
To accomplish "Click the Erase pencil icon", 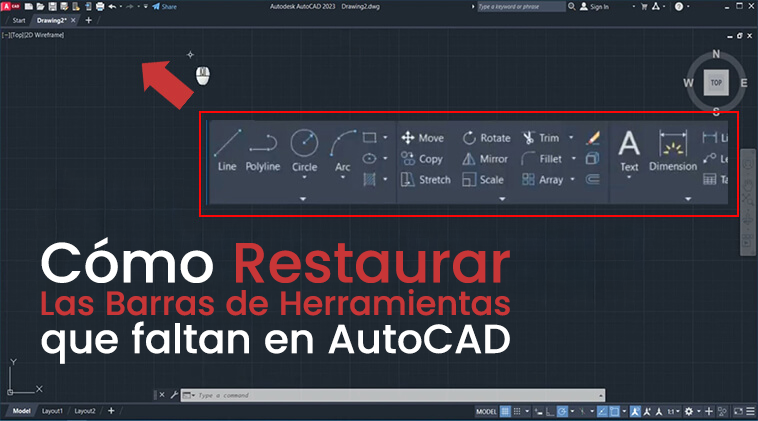I will [x=593, y=138].
